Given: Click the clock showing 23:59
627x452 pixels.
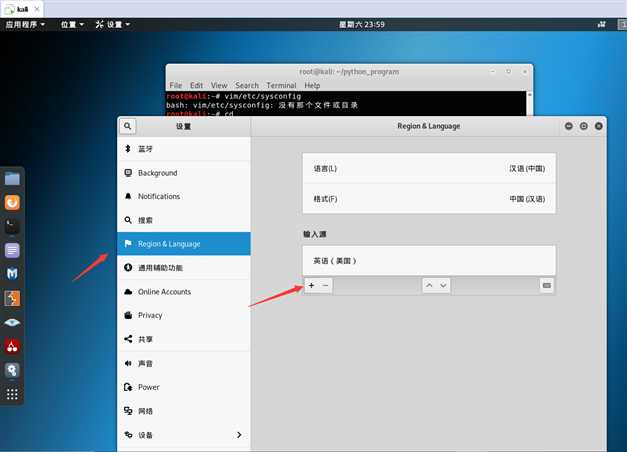Looking at the screenshot, I should pyautogui.click(x=361, y=24).
